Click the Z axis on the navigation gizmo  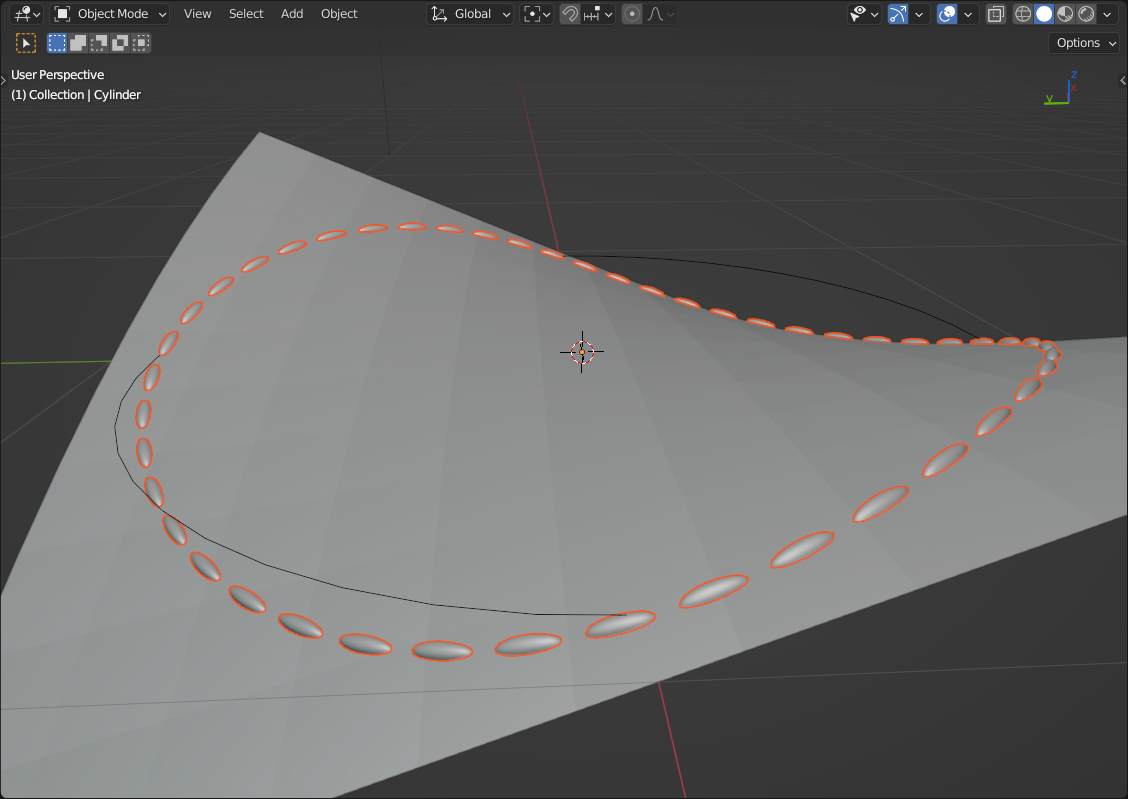(x=1074, y=74)
